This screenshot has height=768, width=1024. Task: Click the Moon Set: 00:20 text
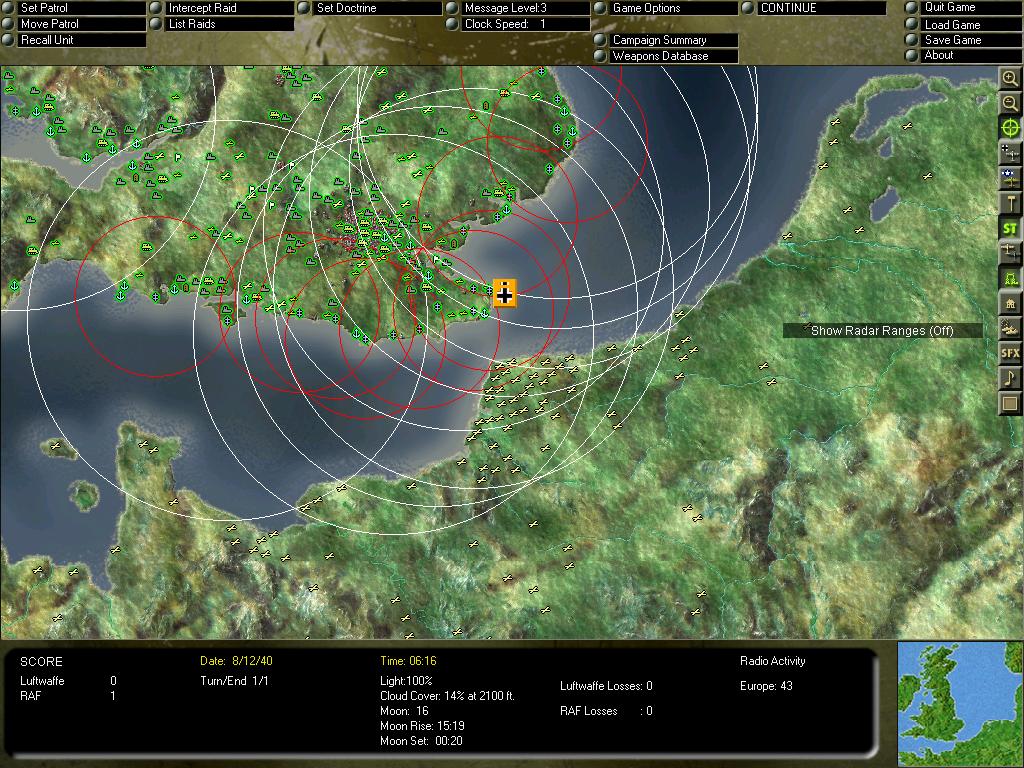click(x=421, y=741)
